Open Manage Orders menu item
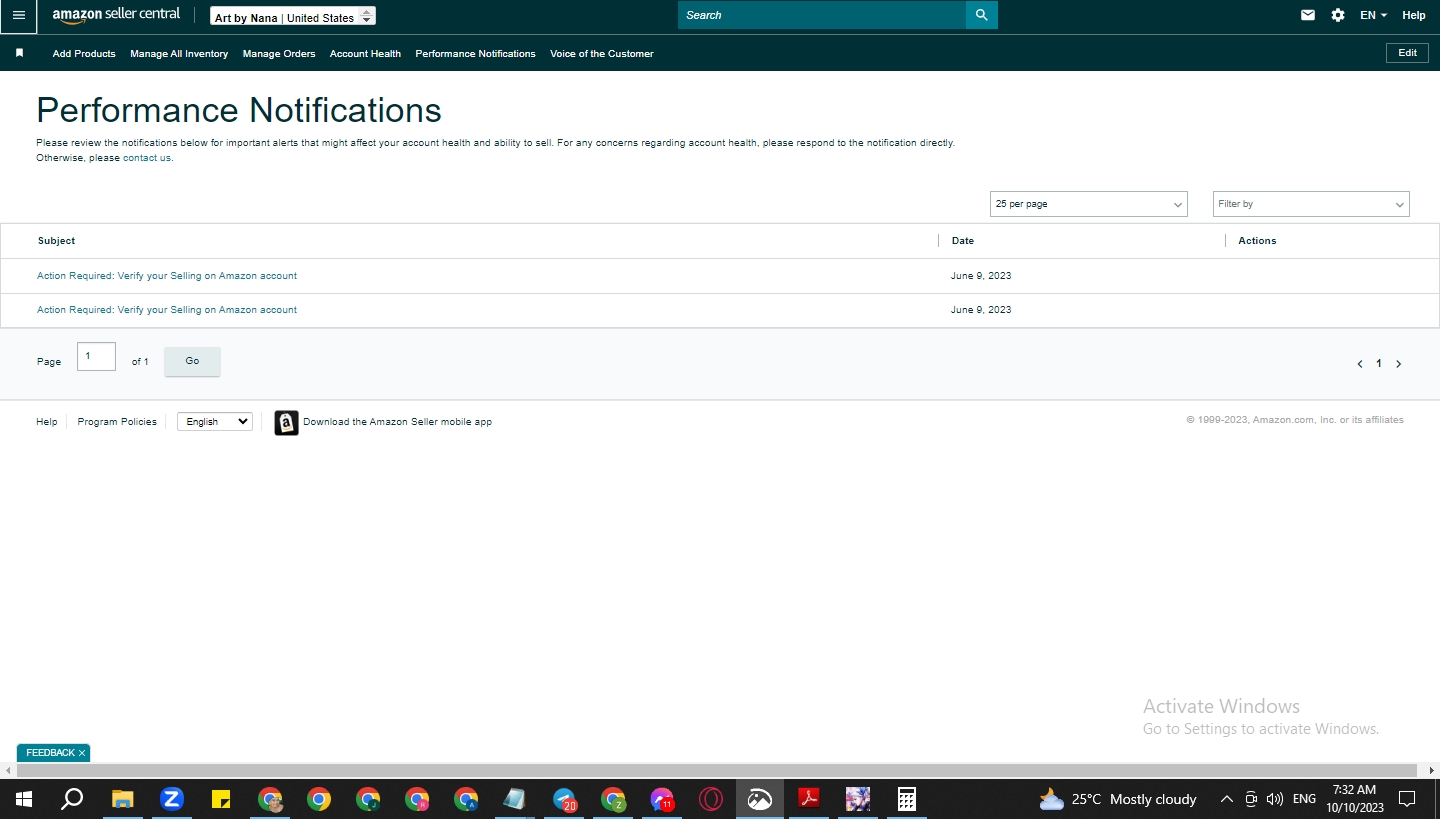 click(279, 54)
